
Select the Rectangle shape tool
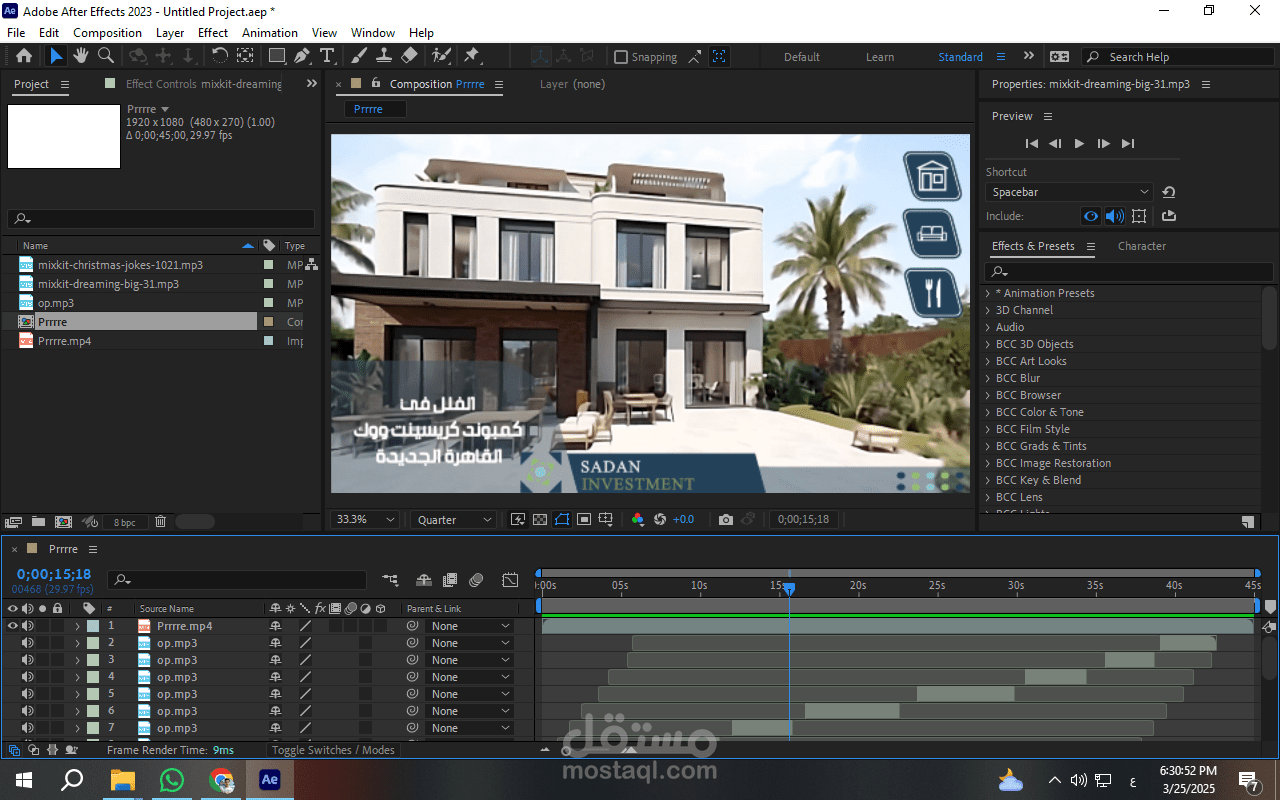point(277,56)
